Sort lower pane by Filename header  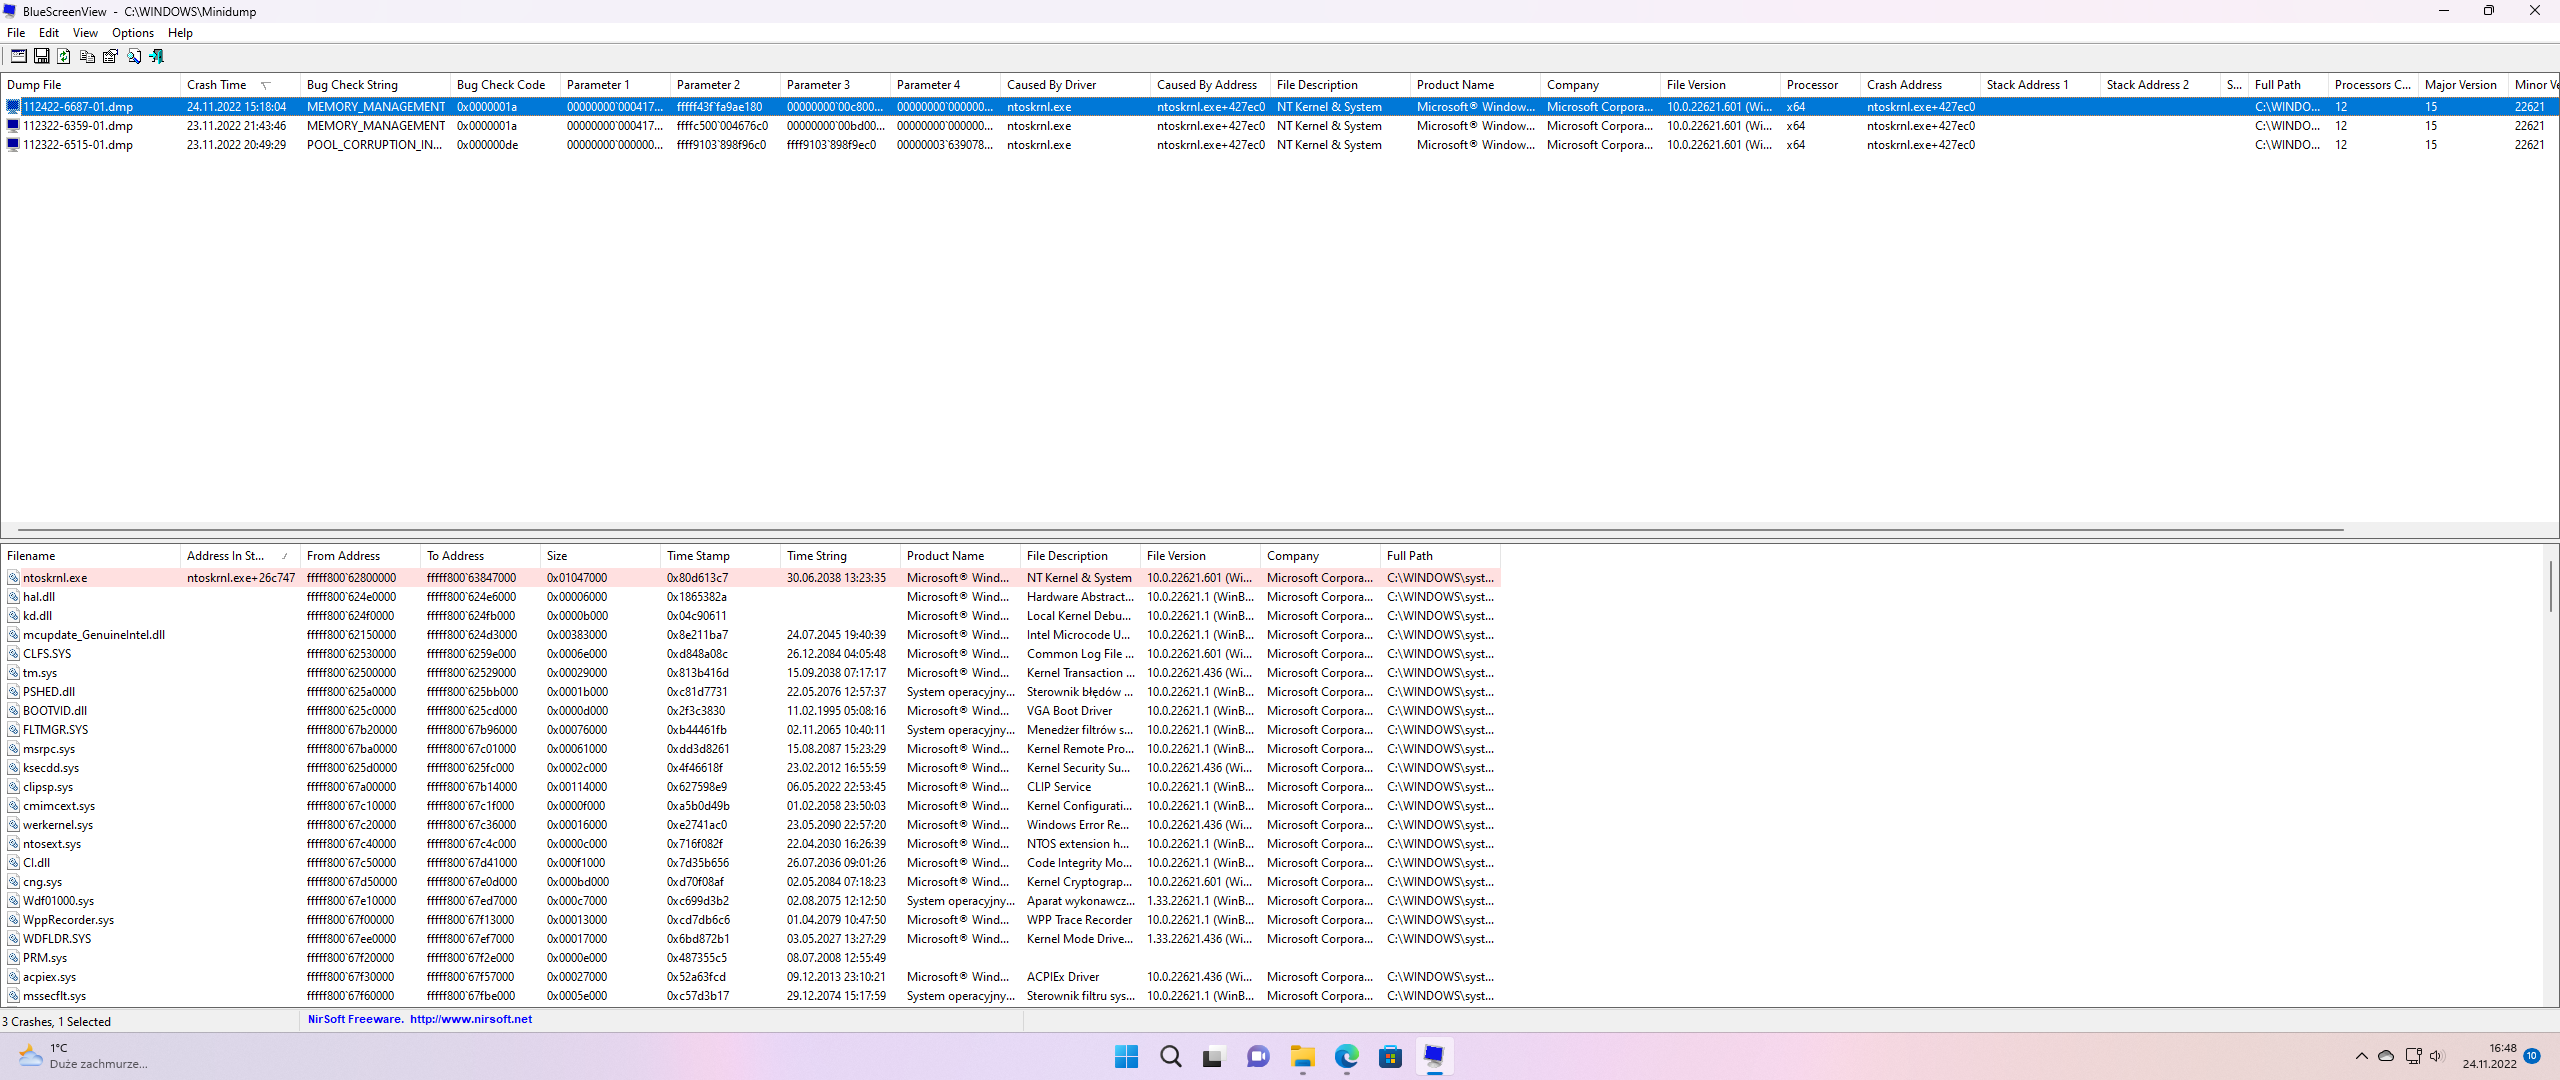(91, 556)
